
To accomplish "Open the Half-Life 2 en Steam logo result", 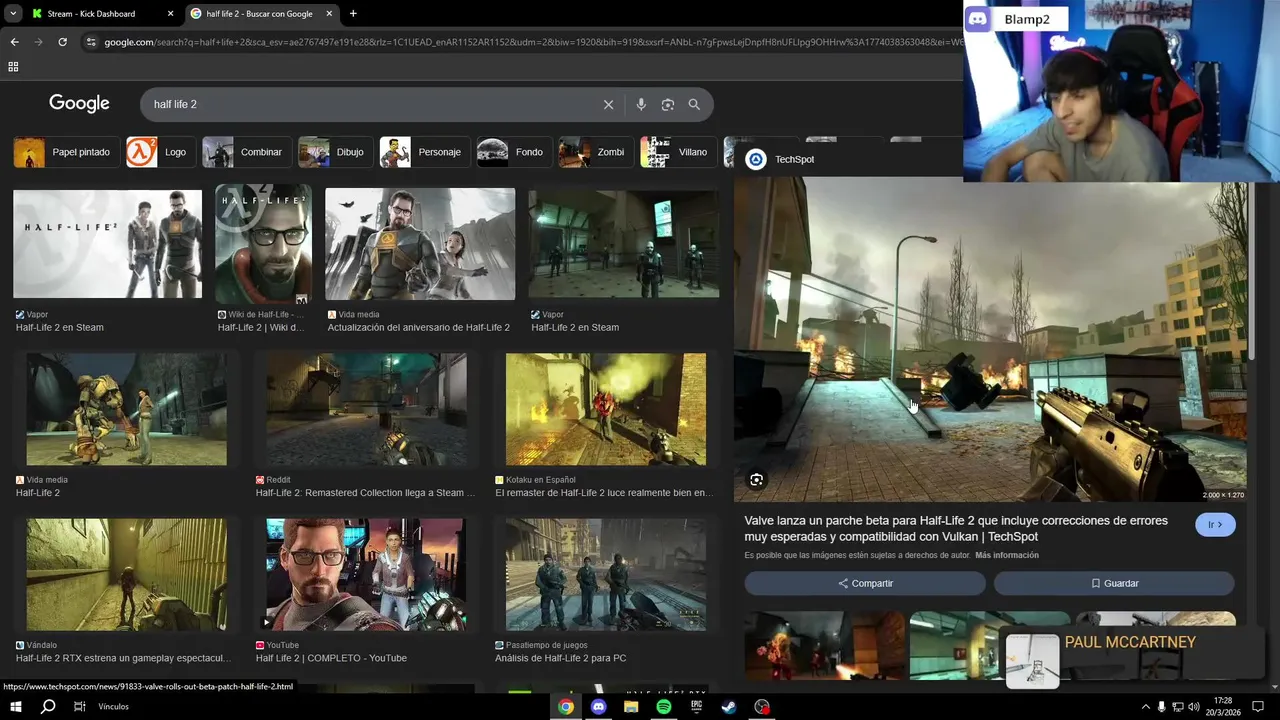I will (x=107, y=244).
